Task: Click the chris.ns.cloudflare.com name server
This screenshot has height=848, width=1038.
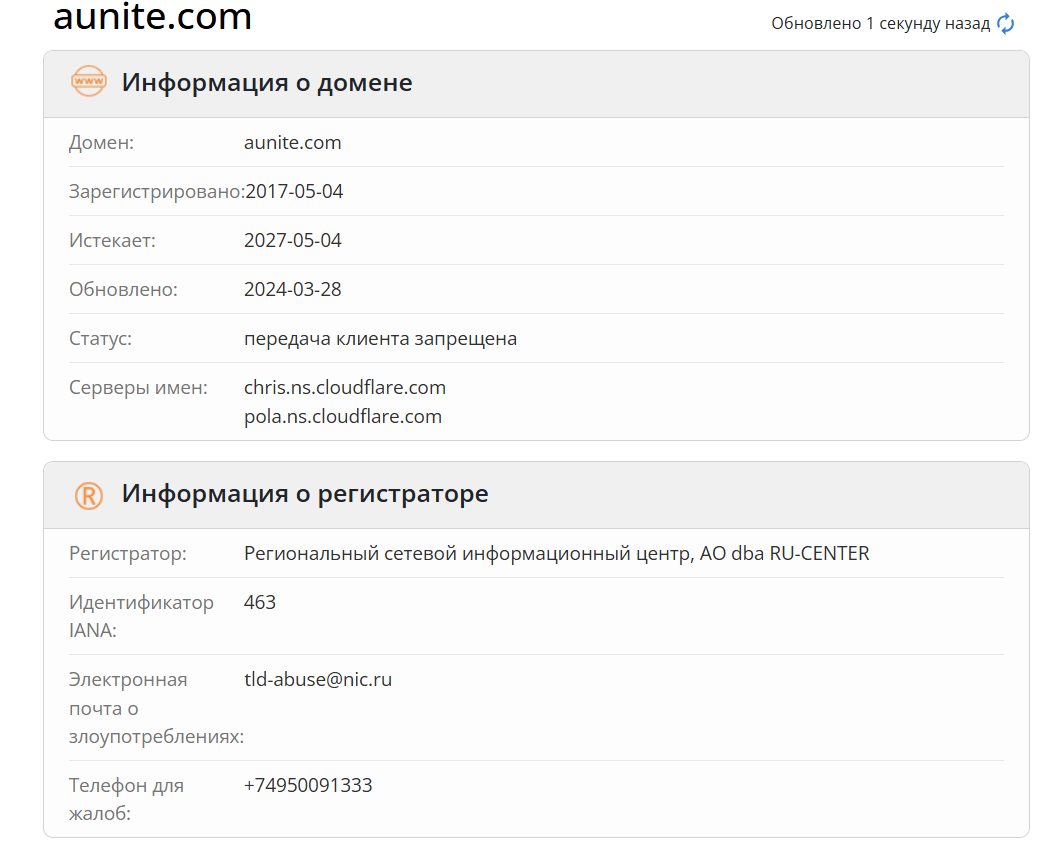Action: click(x=345, y=387)
